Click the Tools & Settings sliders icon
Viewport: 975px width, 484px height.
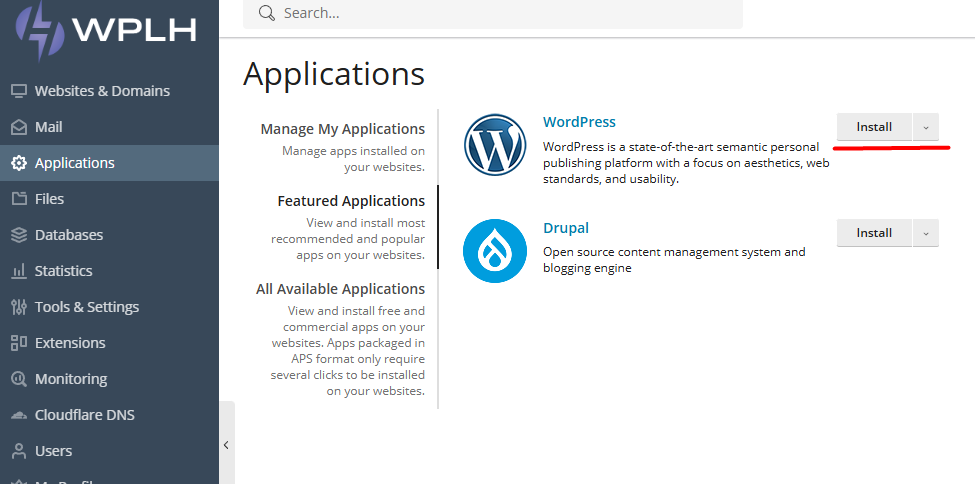point(19,307)
